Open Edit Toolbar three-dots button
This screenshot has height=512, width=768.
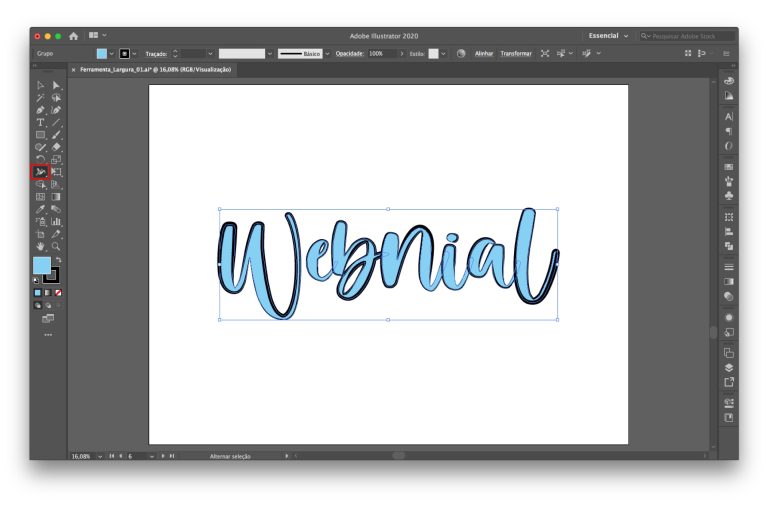click(x=48, y=335)
